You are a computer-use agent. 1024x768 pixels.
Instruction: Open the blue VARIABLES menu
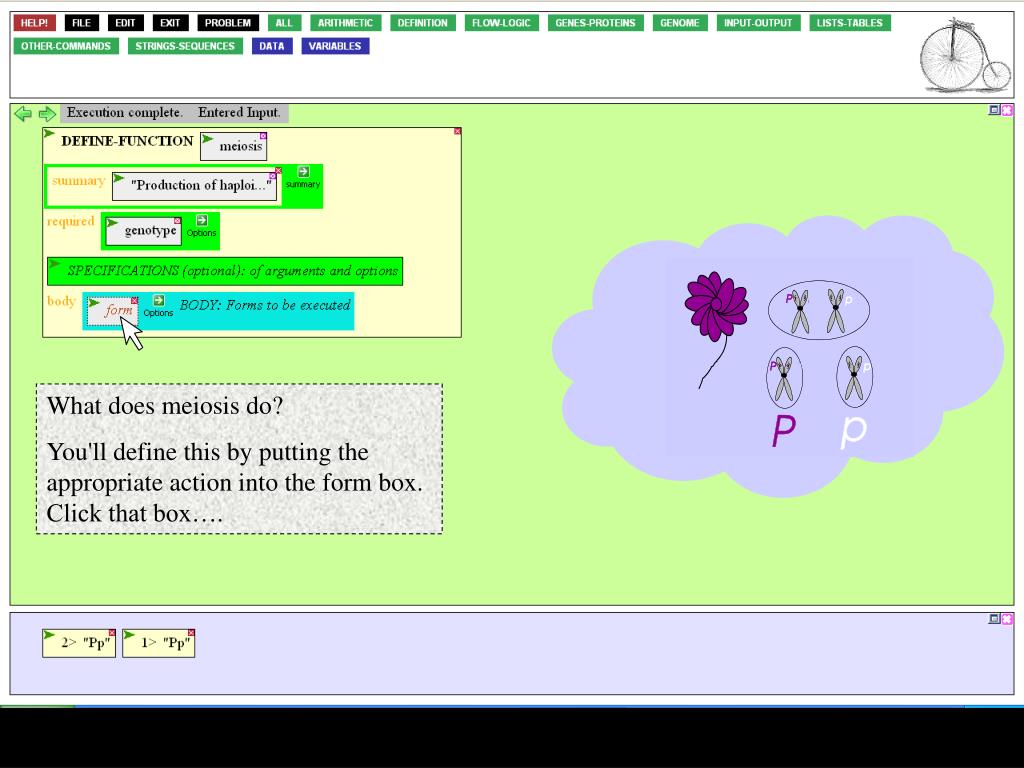[x=335, y=46]
